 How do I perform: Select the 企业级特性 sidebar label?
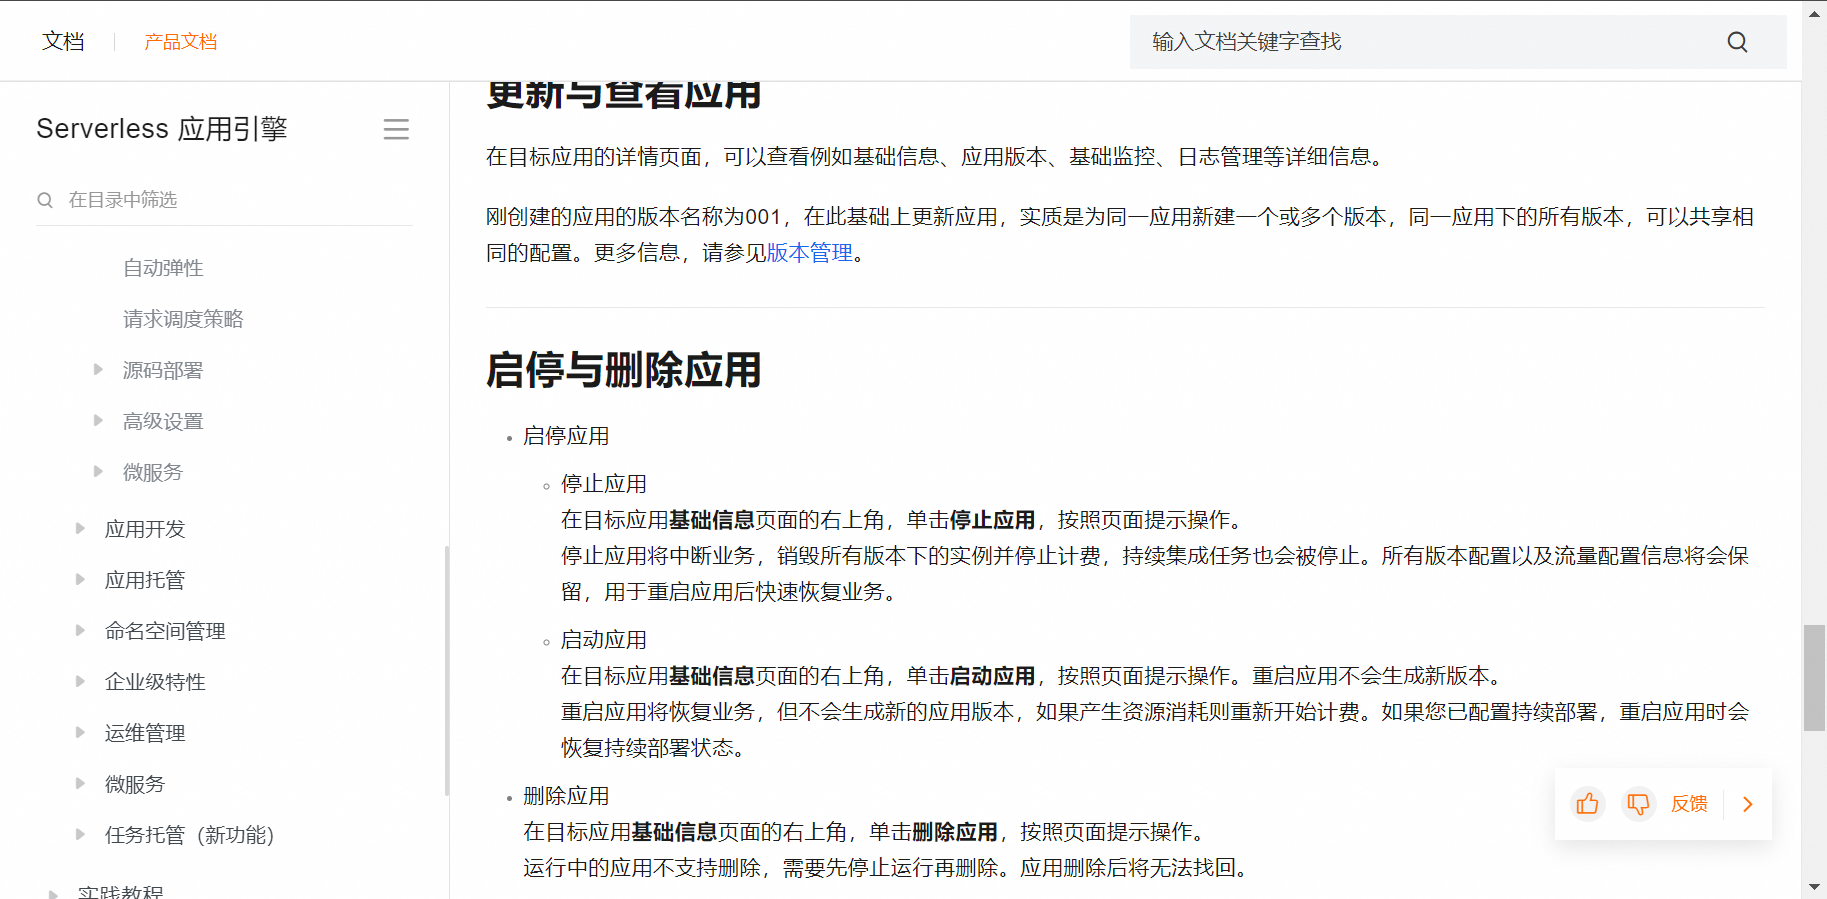click(x=155, y=682)
